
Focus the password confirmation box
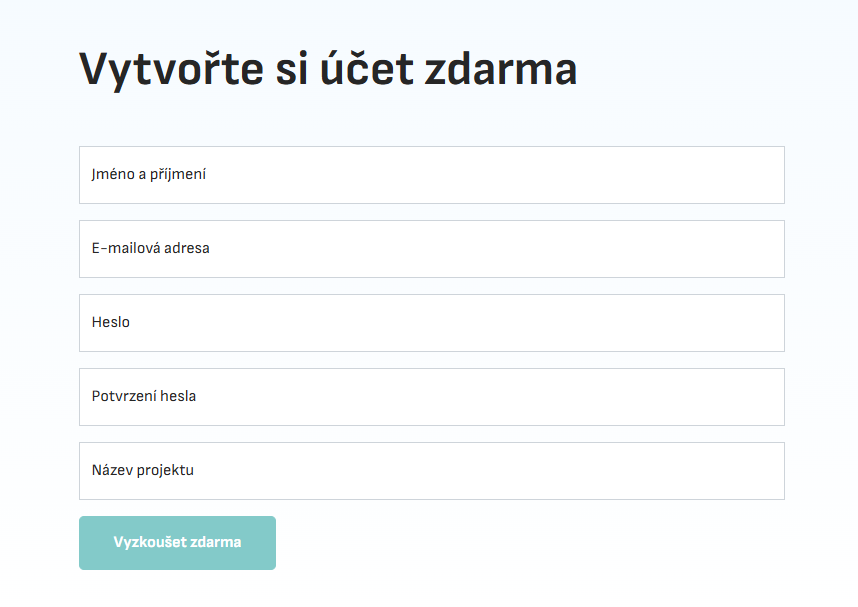(x=431, y=397)
